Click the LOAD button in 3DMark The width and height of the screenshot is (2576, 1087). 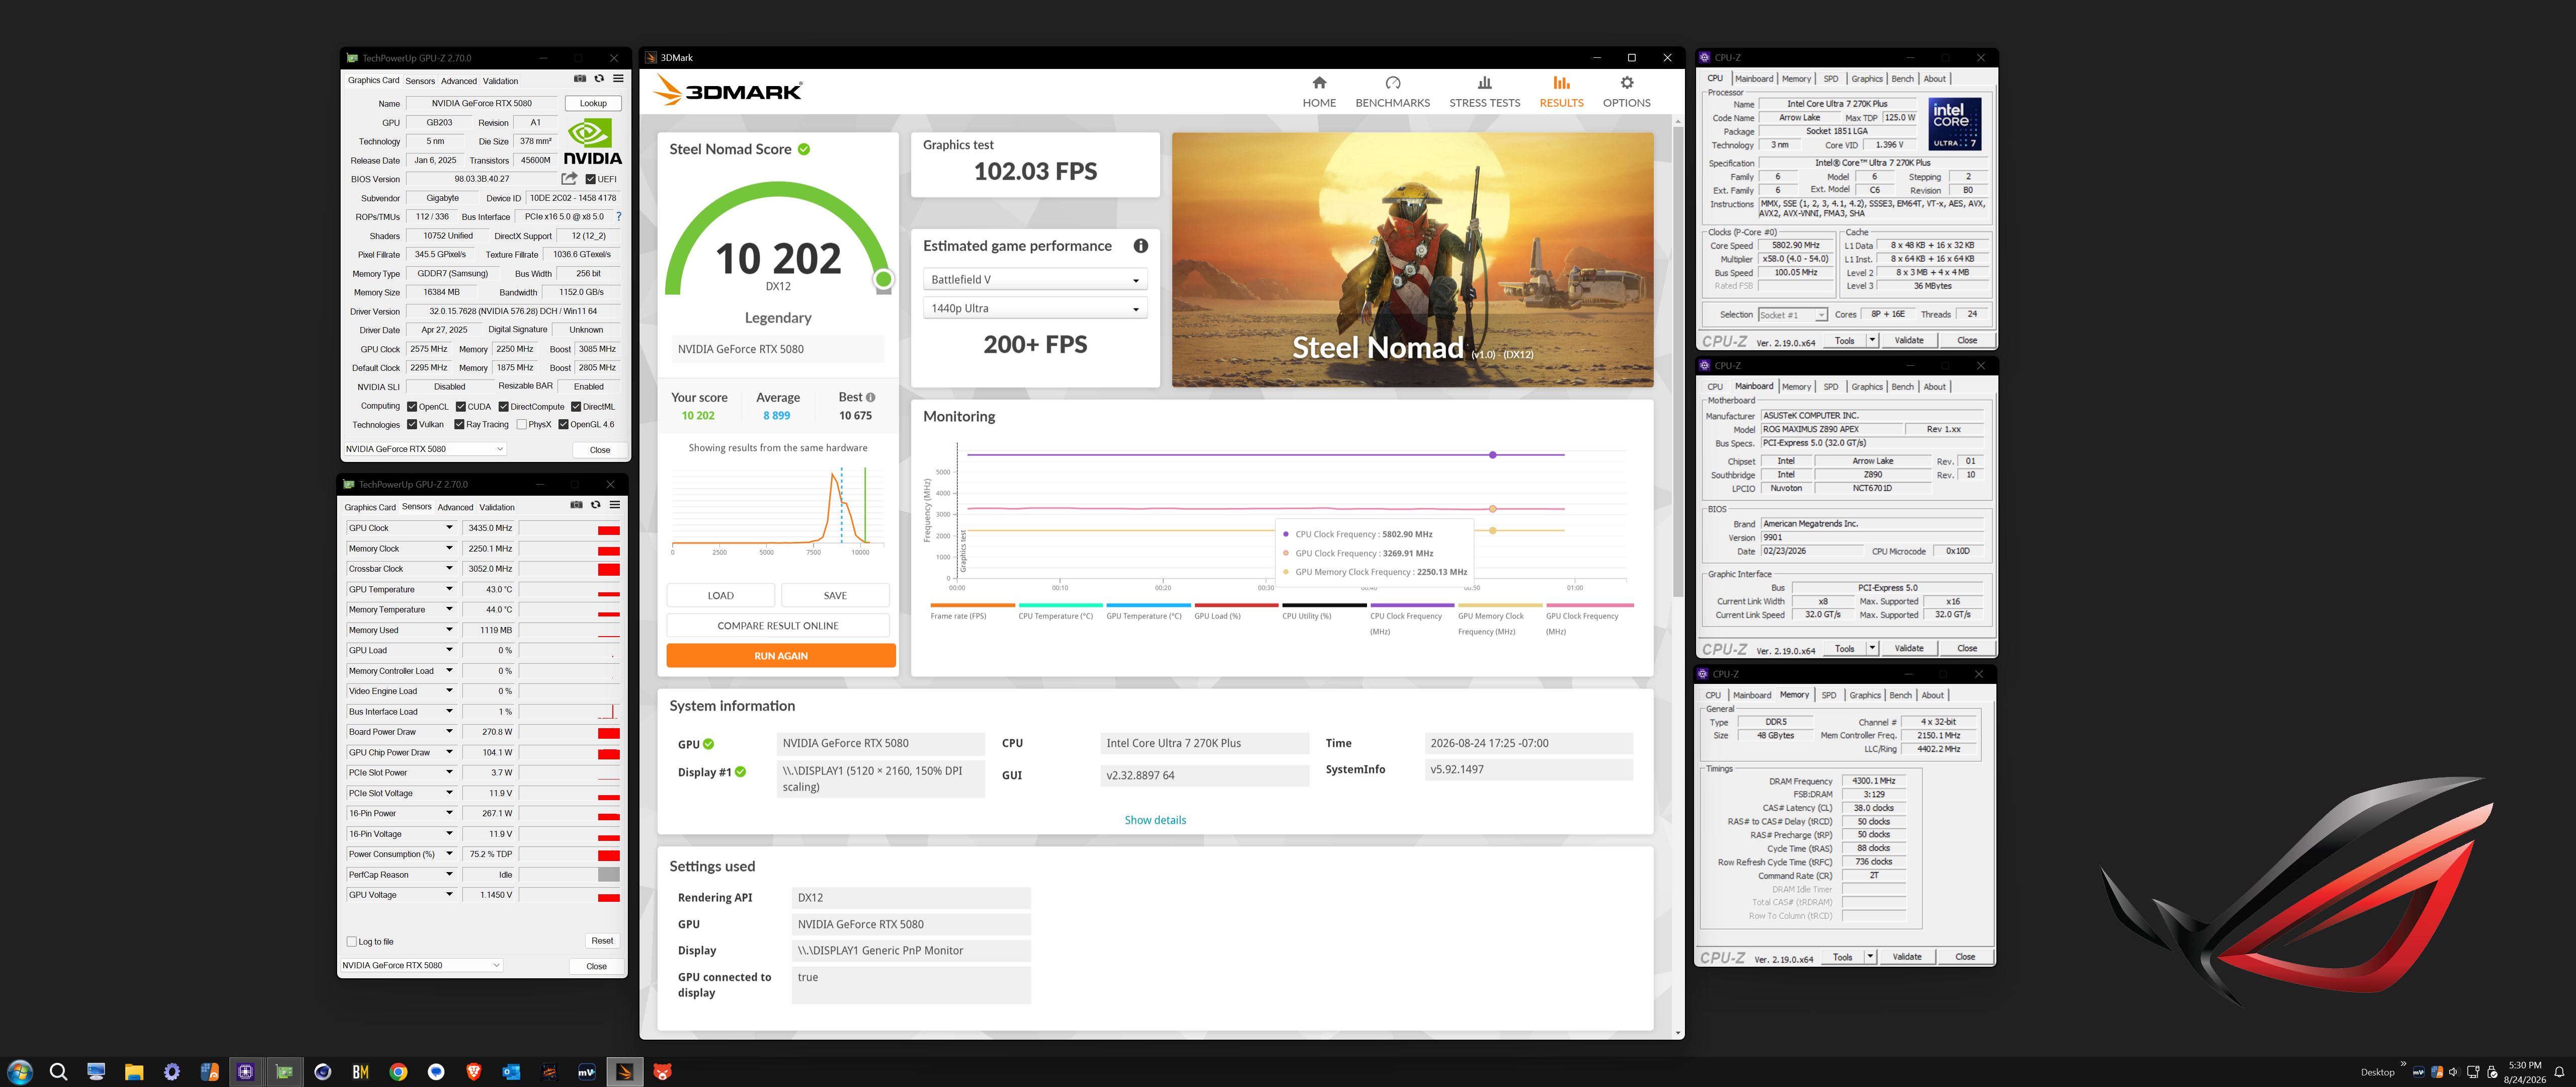720,595
